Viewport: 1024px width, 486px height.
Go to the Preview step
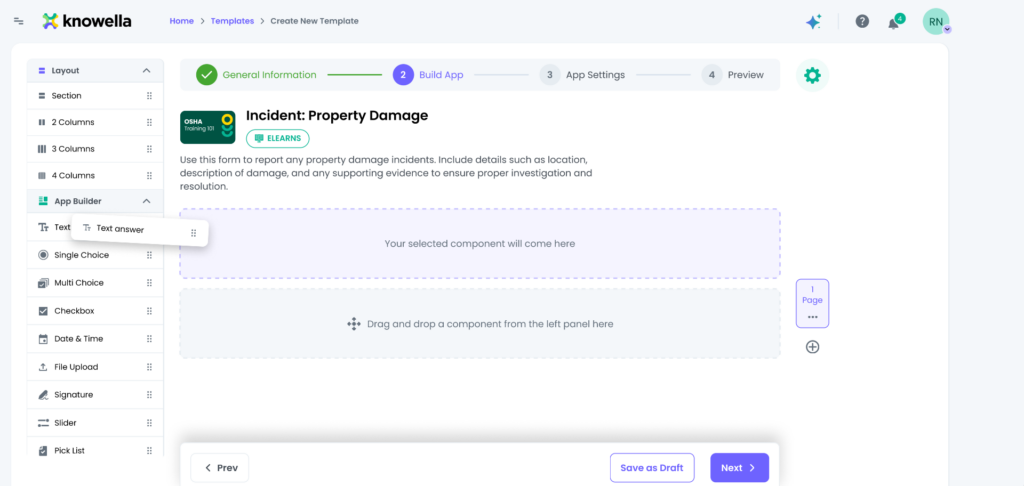(733, 75)
